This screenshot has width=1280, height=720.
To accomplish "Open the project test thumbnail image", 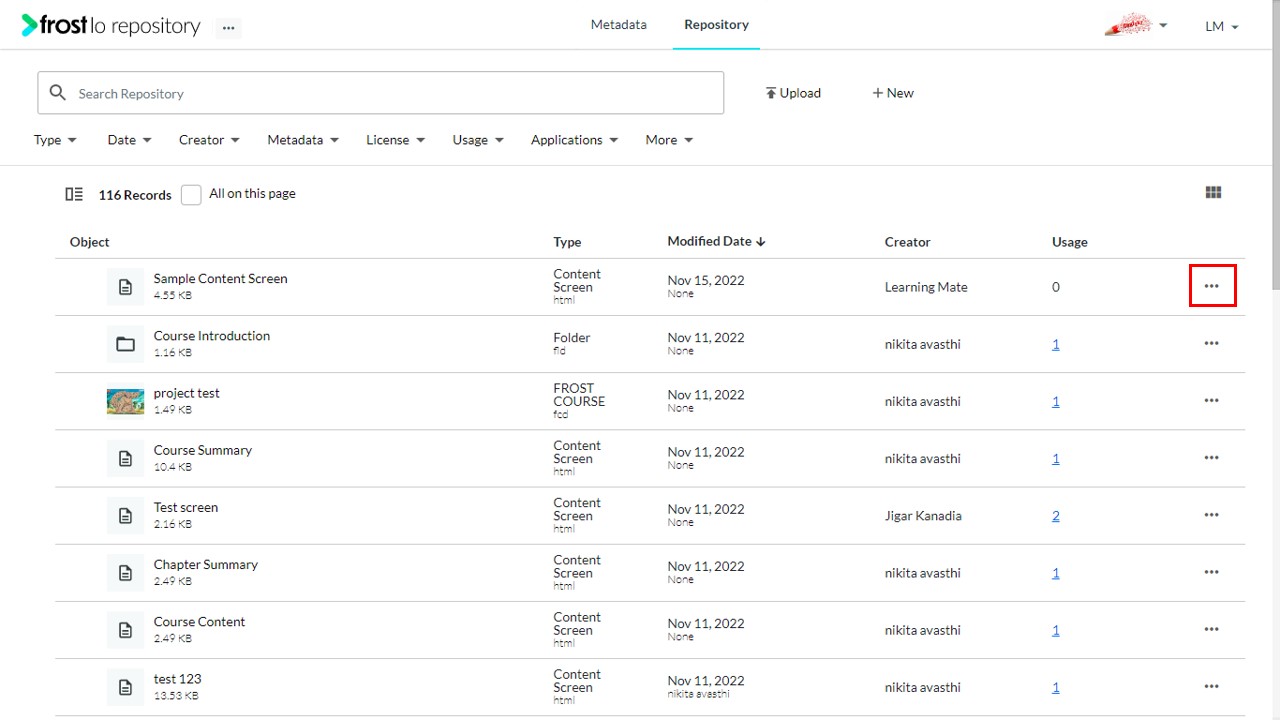I will [125, 402].
